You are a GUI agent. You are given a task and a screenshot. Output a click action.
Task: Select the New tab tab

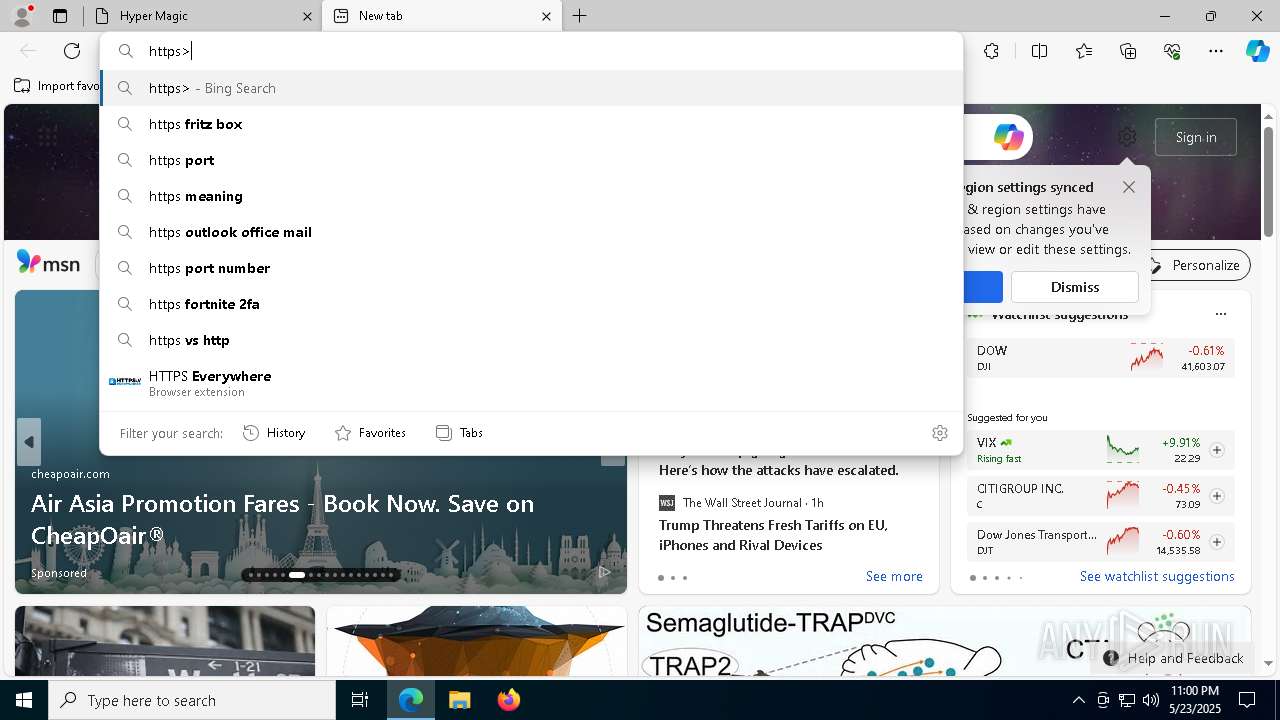tap(444, 16)
